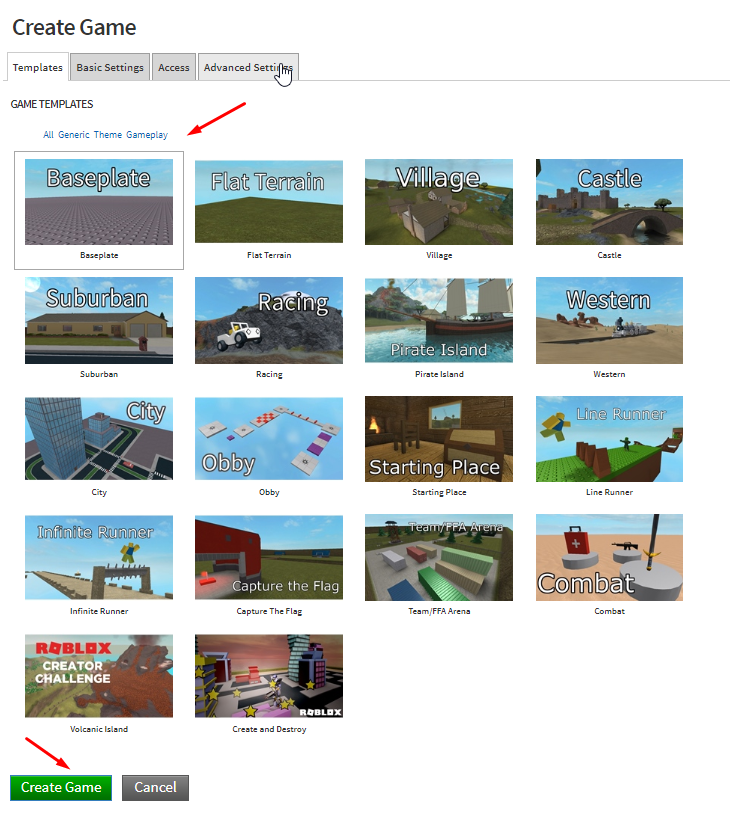Image resolution: width=733 pixels, height=822 pixels.
Task: Click the 'Western' caption text
Action: [x=609, y=374]
